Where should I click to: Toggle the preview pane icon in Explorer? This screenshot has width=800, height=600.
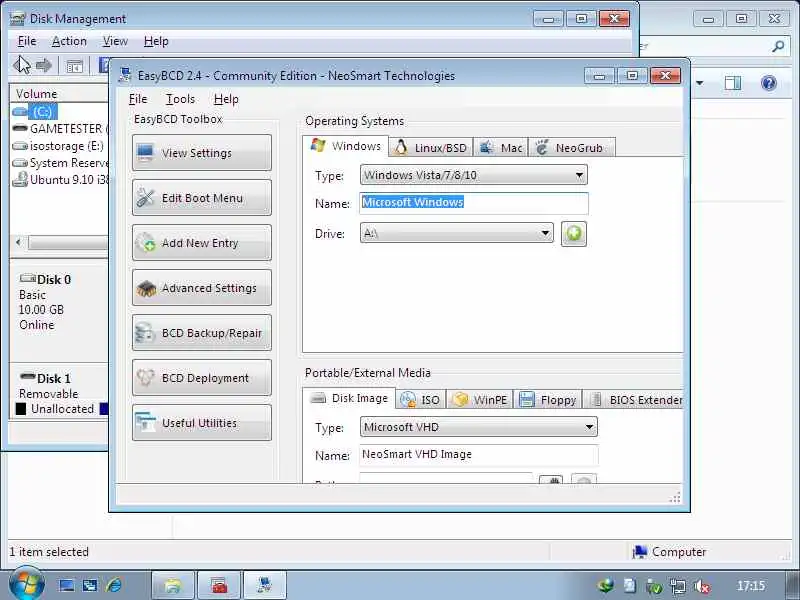point(733,83)
